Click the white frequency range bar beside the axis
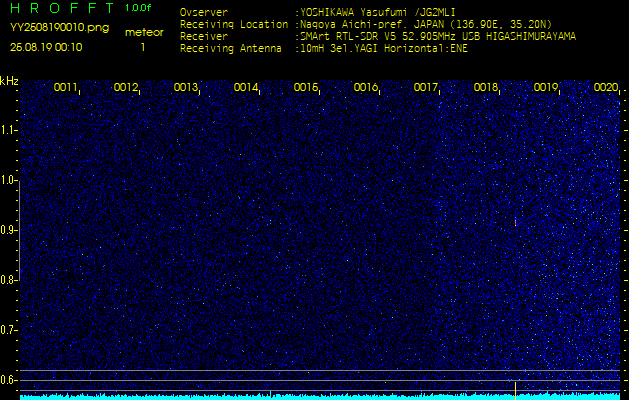 [x=19, y=231]
